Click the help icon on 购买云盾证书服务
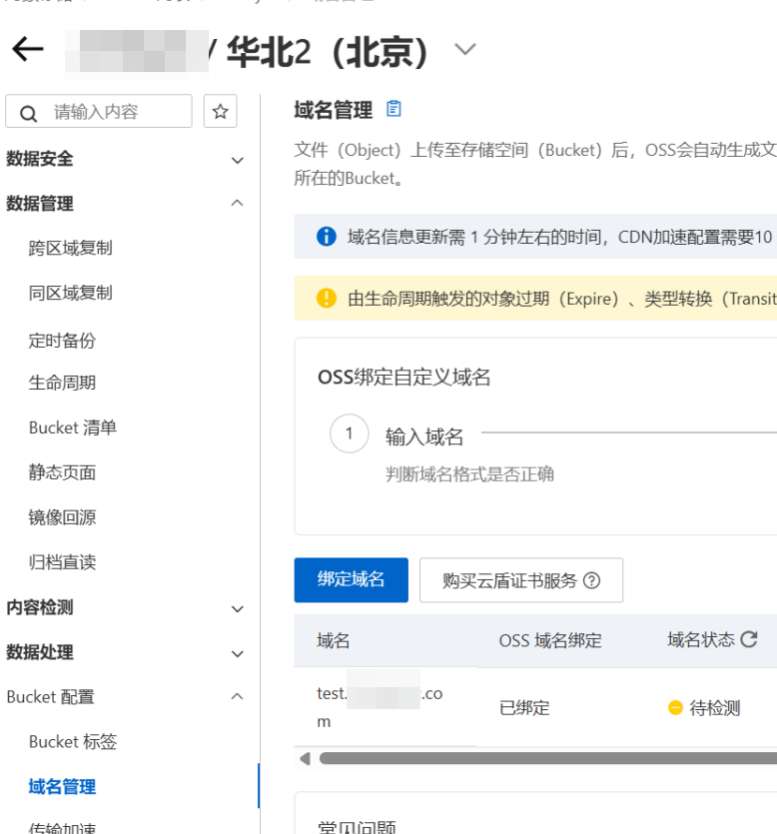The height and width of the screenshot is (834, 777). (x=592, y=581)
